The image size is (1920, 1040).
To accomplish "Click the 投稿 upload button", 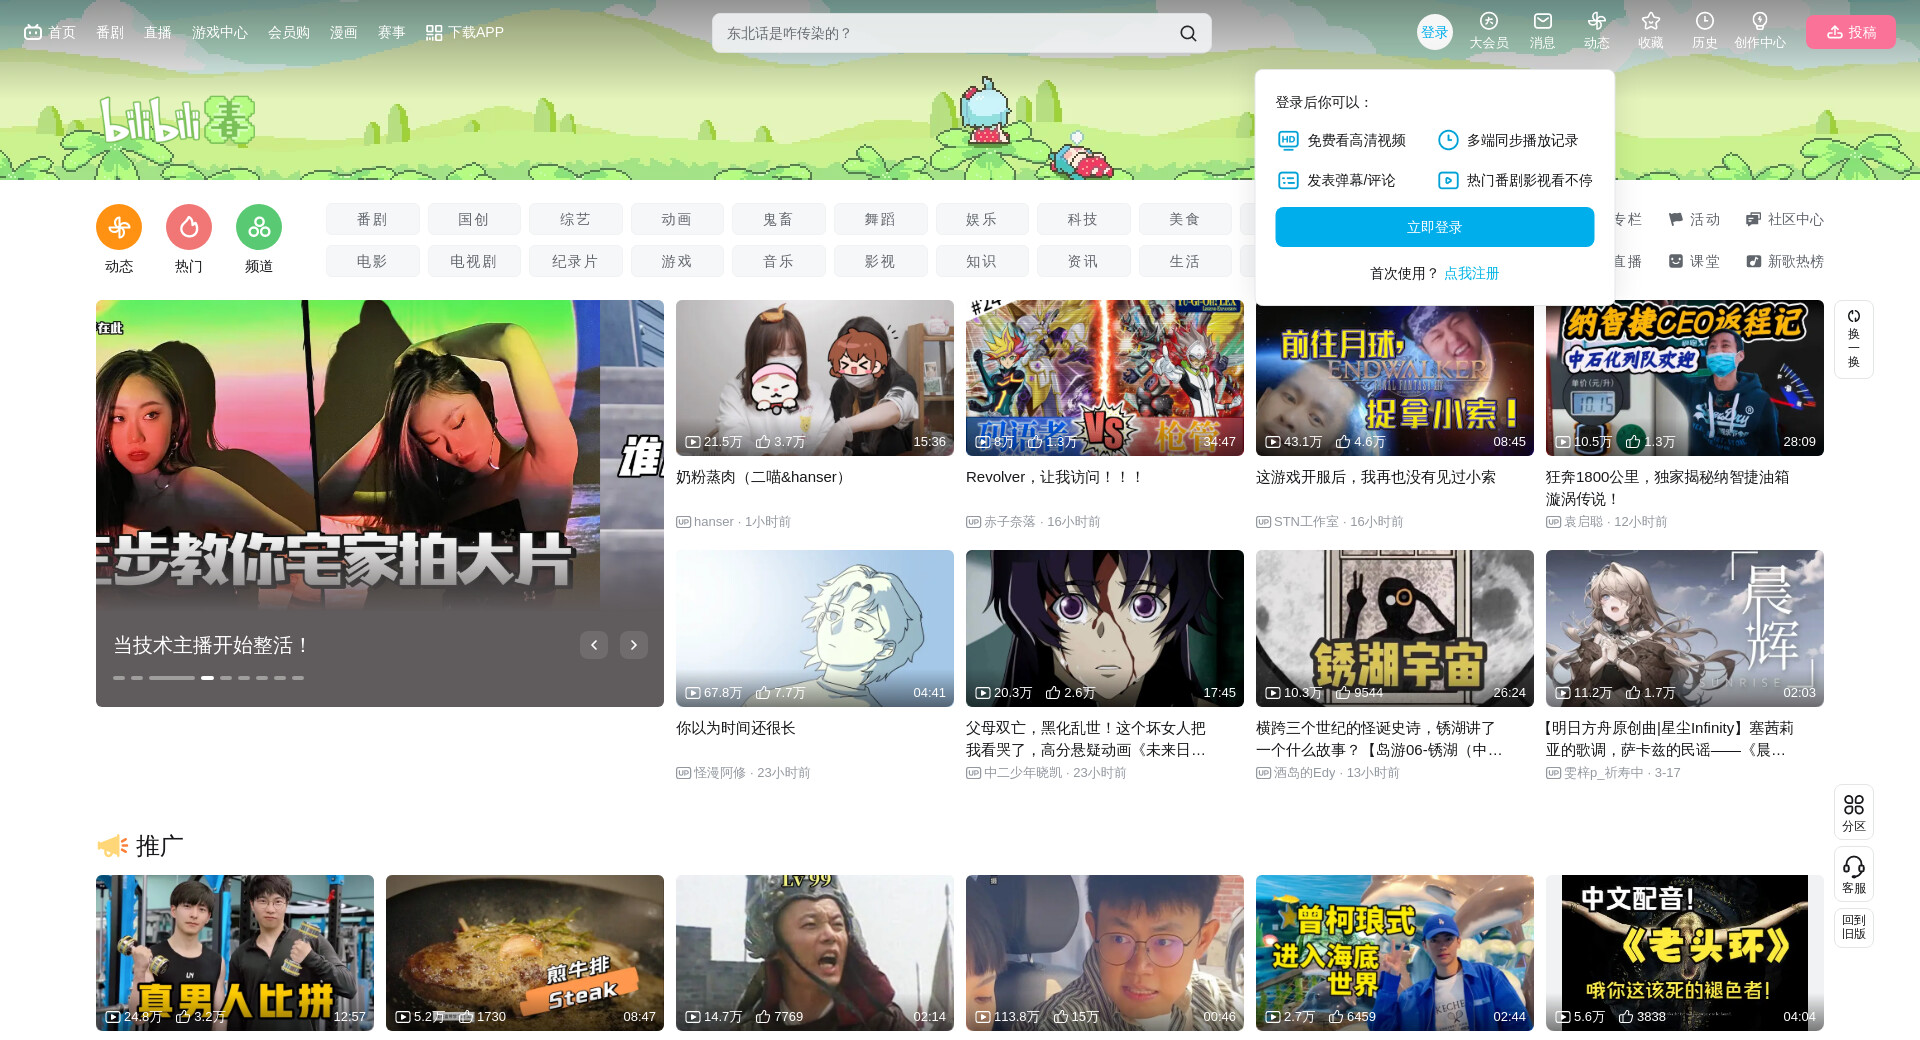I will 1850,32.
